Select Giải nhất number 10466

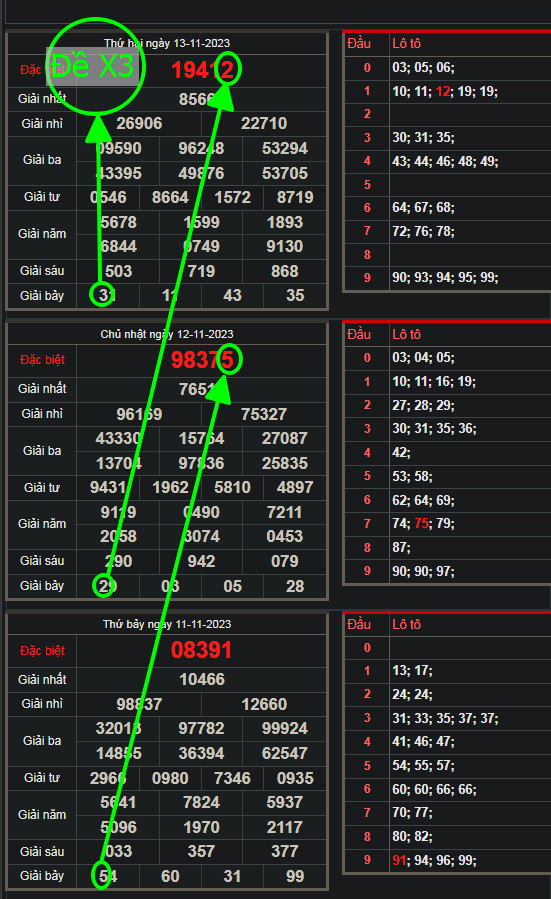(202, 679)
